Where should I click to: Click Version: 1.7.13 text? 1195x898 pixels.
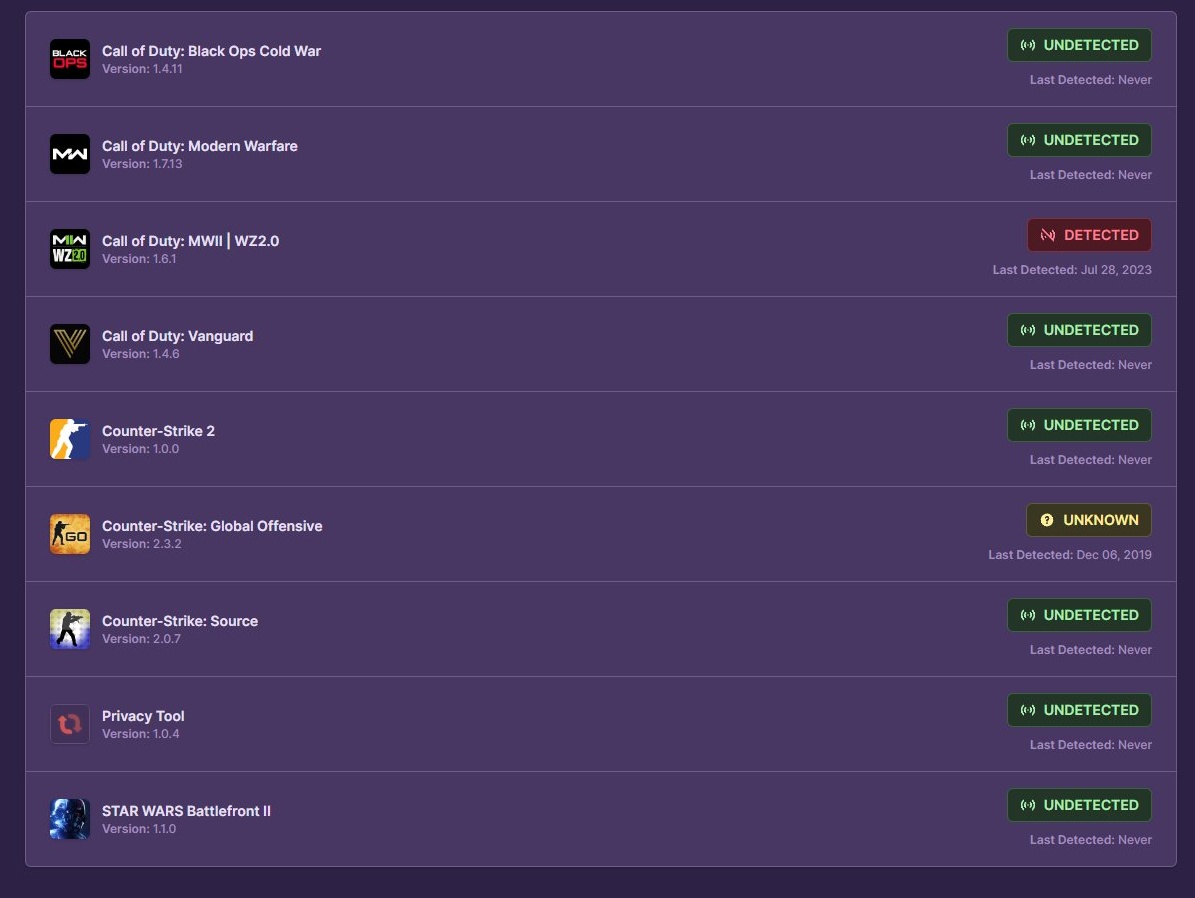coord(143,164)
